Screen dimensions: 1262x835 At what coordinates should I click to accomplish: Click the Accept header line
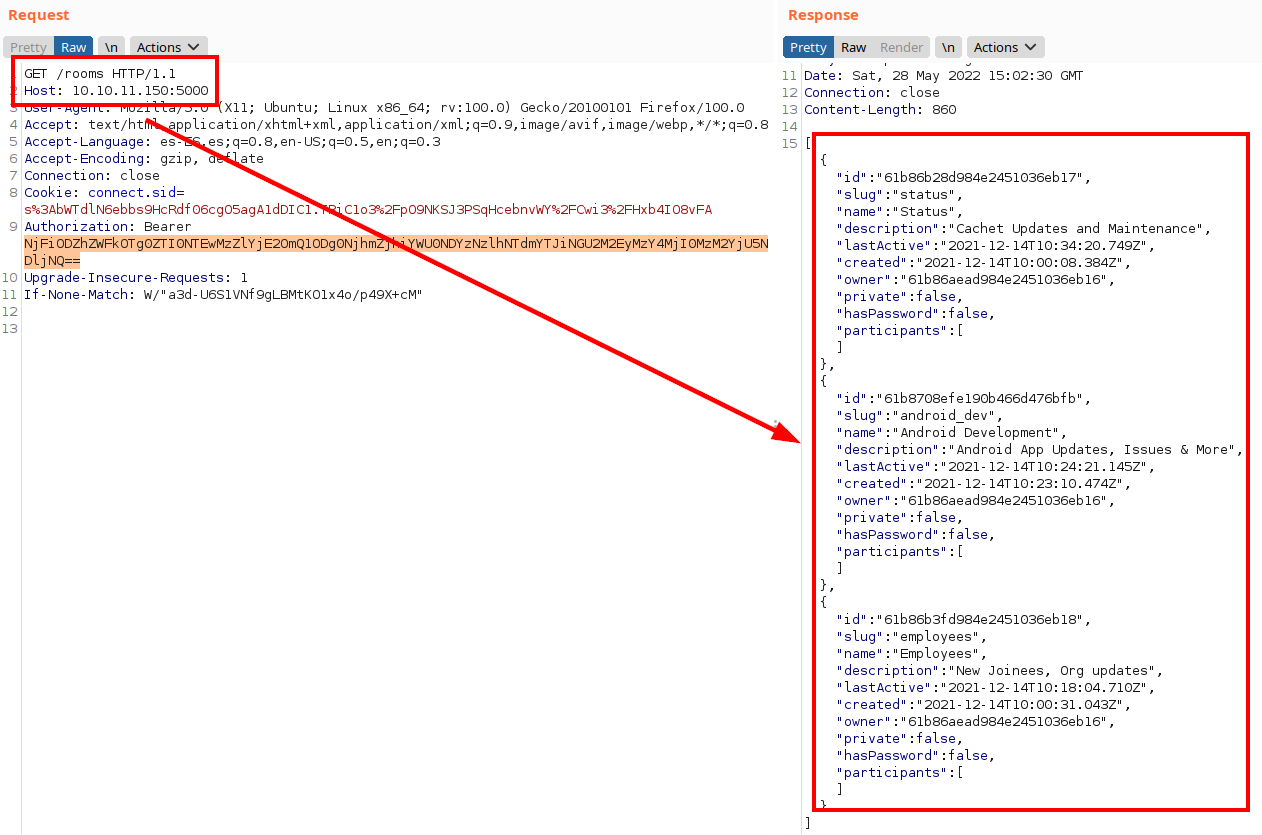click(396, 125)
